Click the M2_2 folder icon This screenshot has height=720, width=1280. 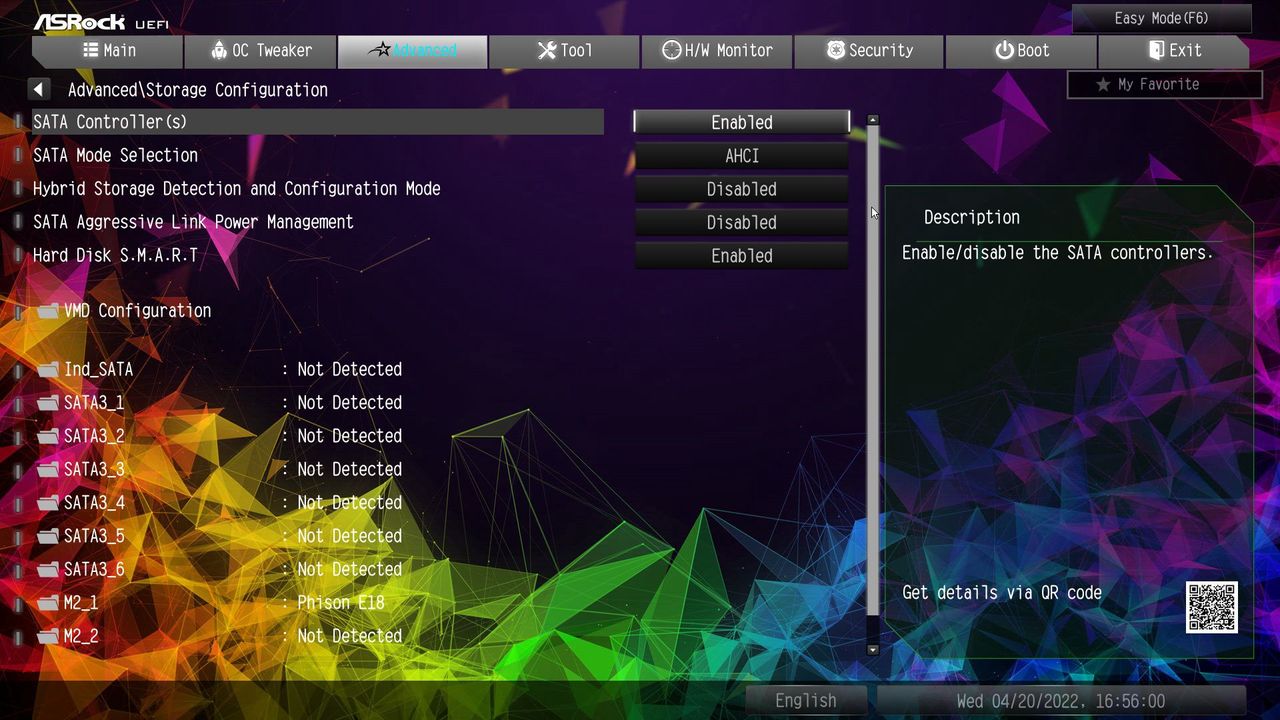49,636
